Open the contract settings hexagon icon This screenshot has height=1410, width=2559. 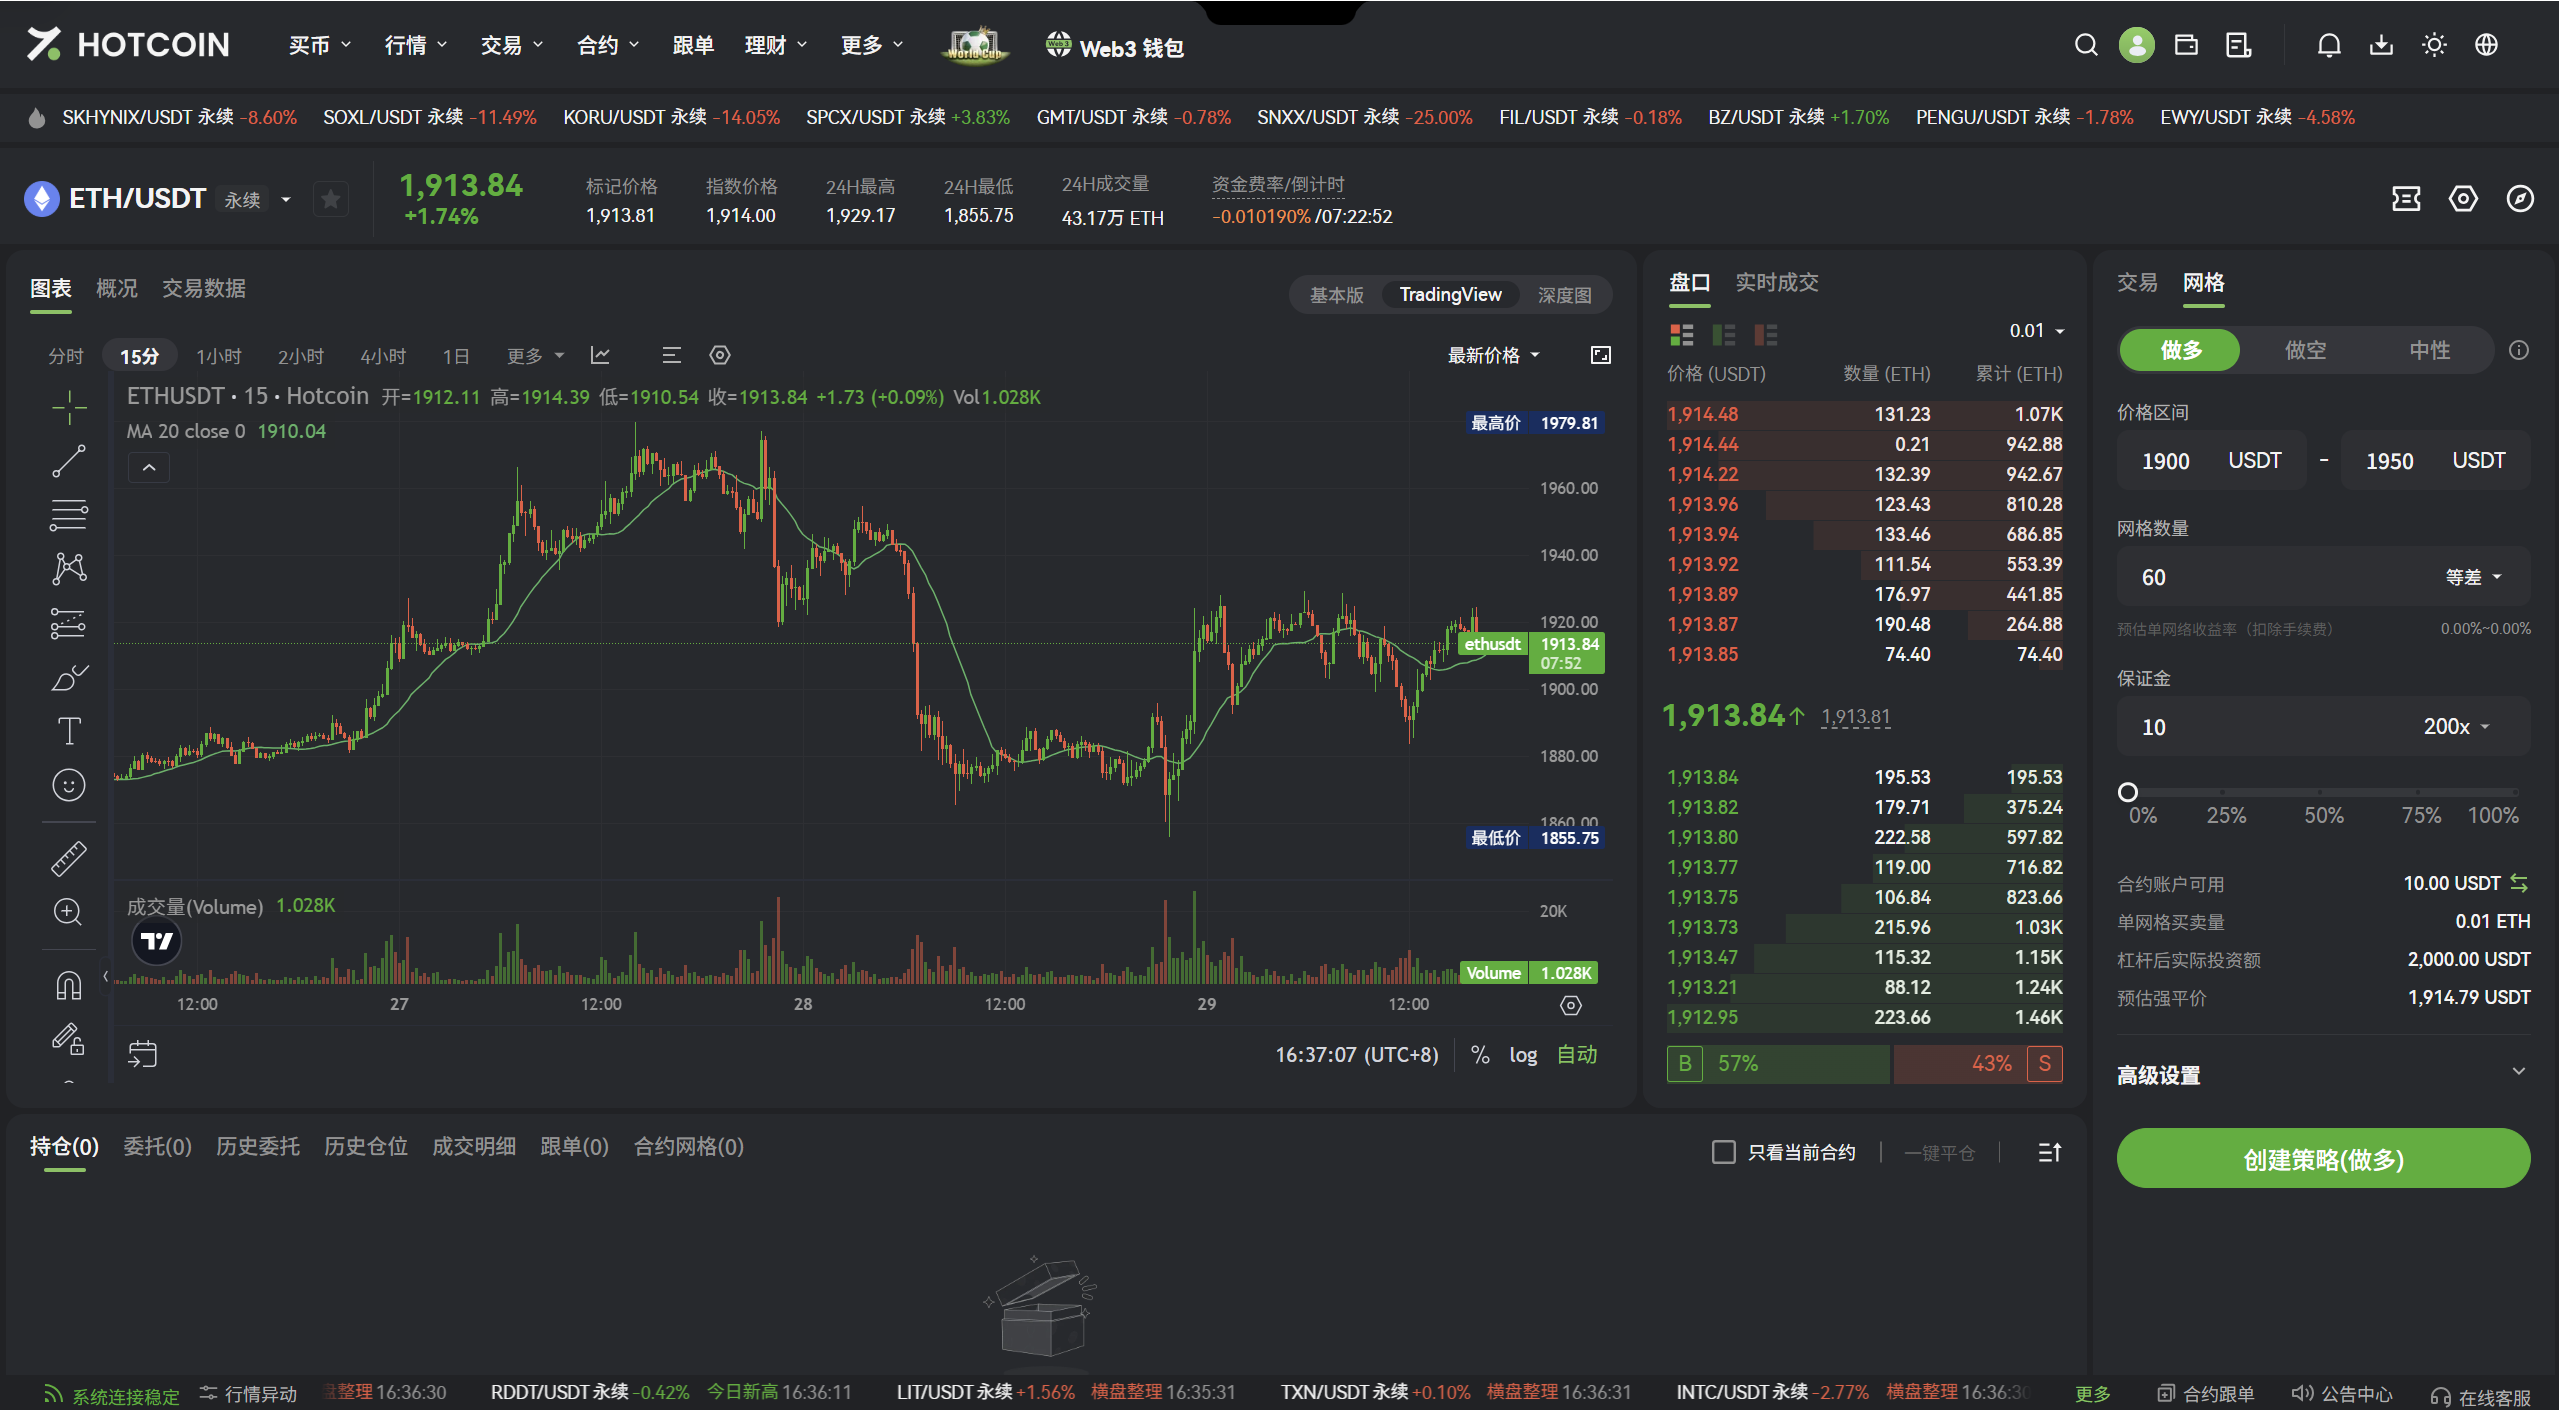point(2463,199)
